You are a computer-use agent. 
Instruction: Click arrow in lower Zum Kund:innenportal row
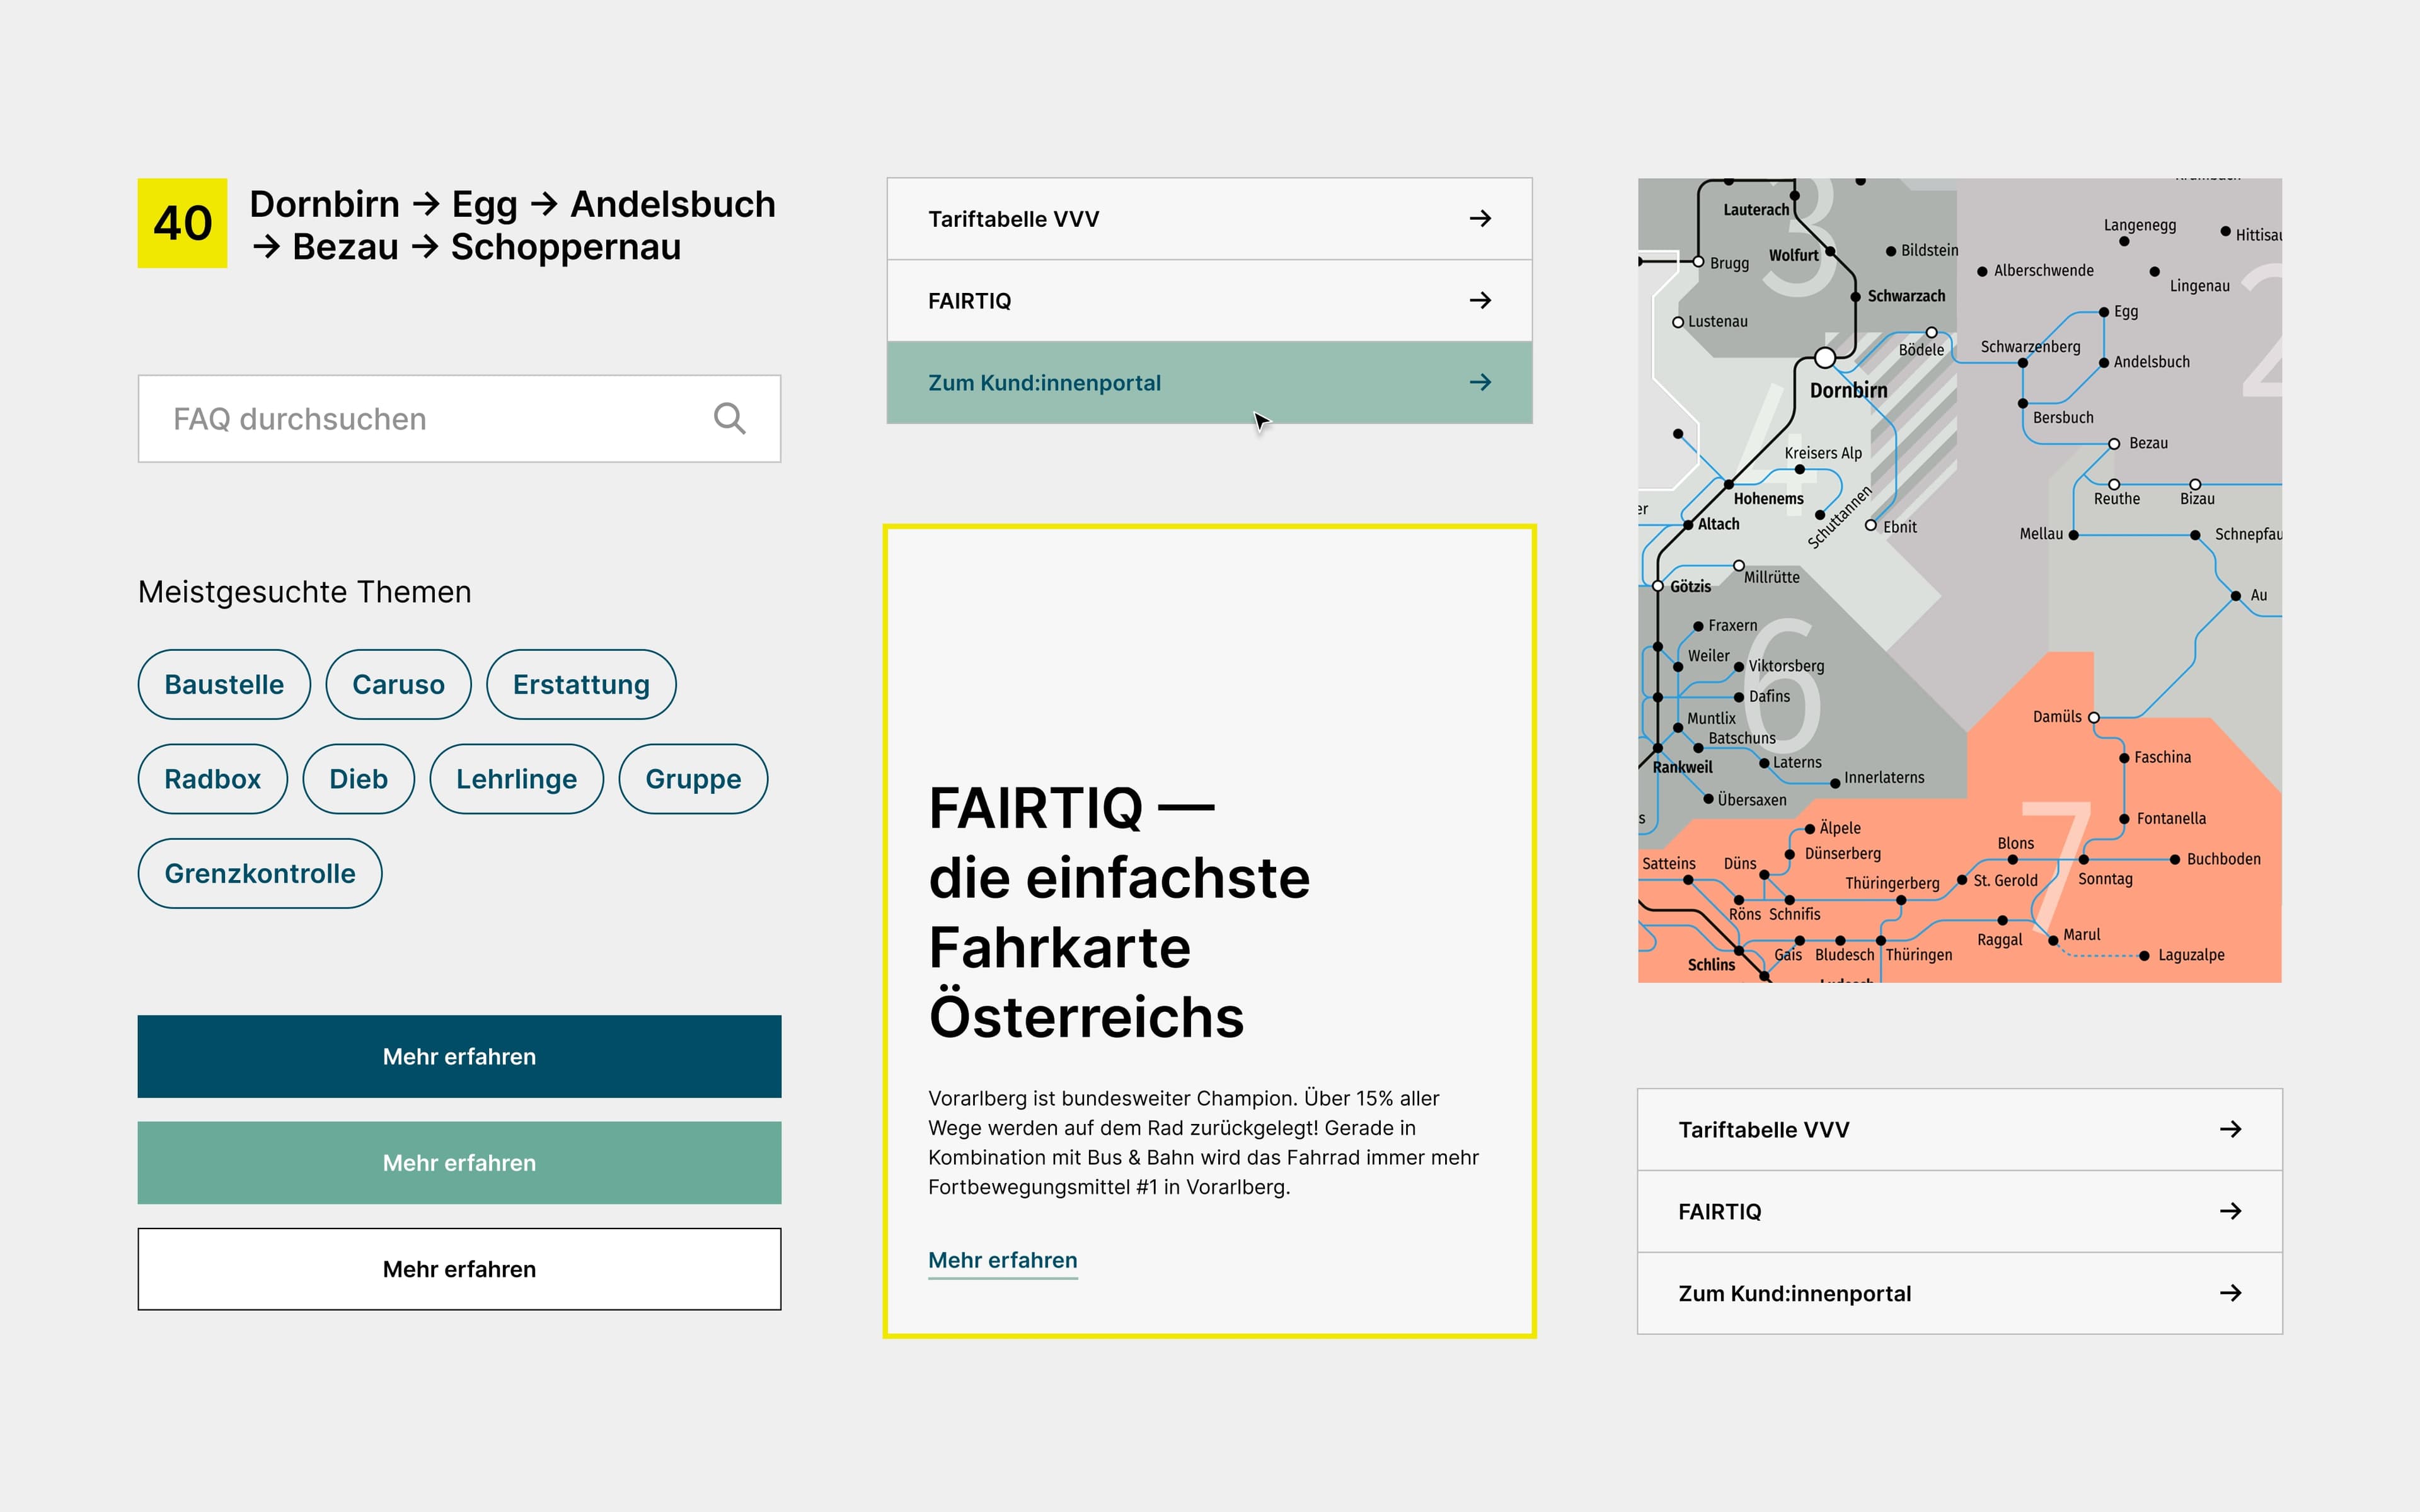pyautogui.click(x=2230, y=1293)
